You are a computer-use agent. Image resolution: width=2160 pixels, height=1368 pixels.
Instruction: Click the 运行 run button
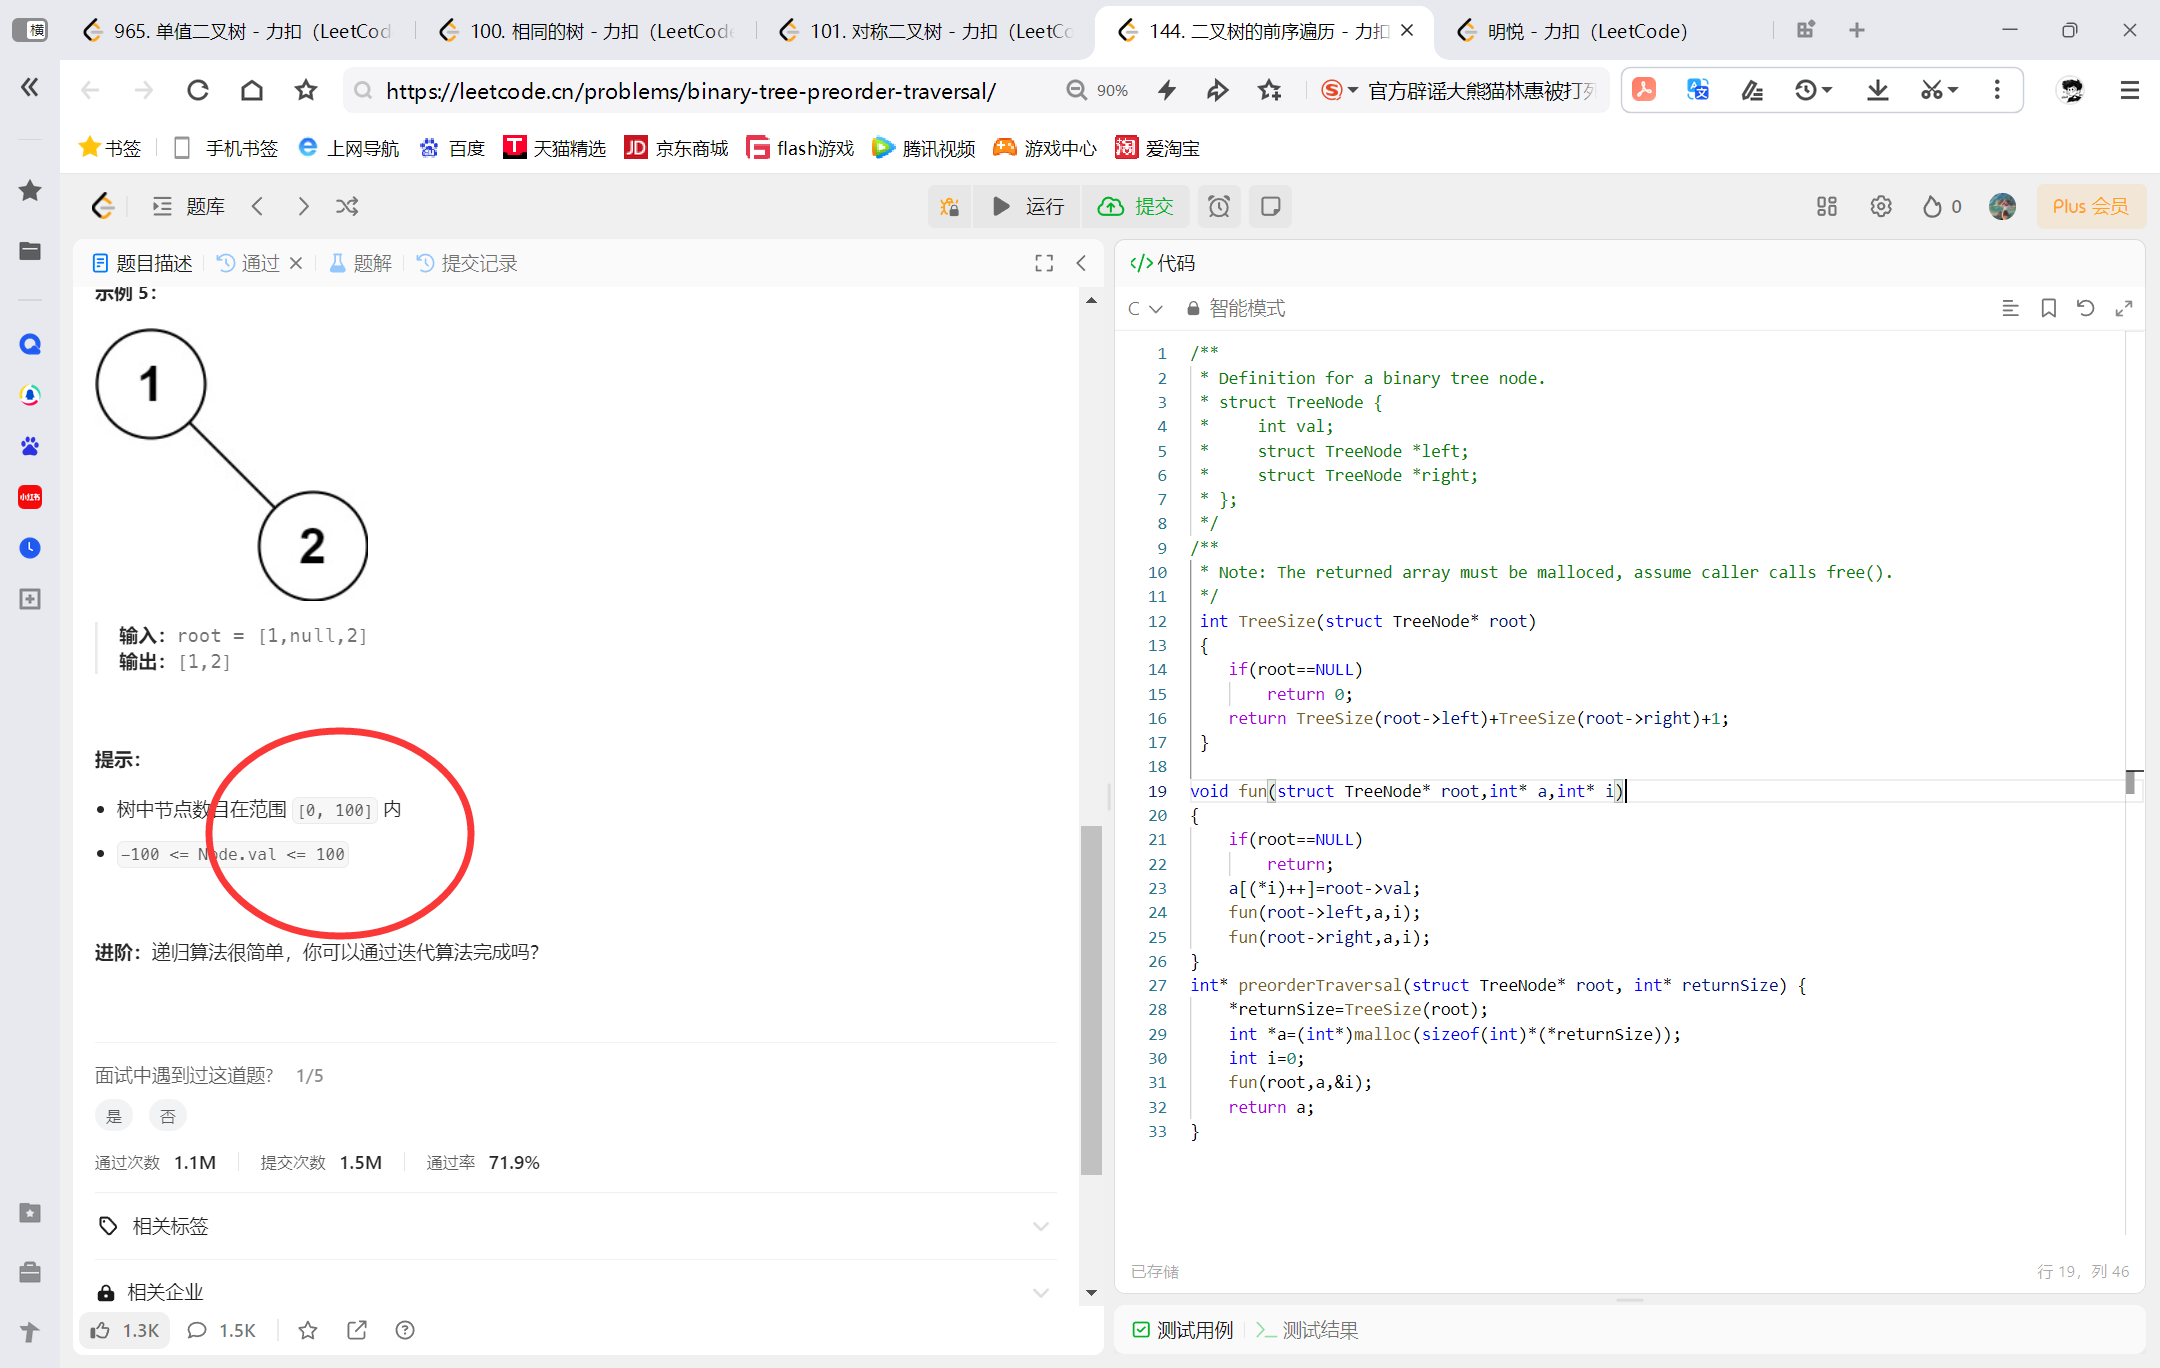click(1028, 207)
